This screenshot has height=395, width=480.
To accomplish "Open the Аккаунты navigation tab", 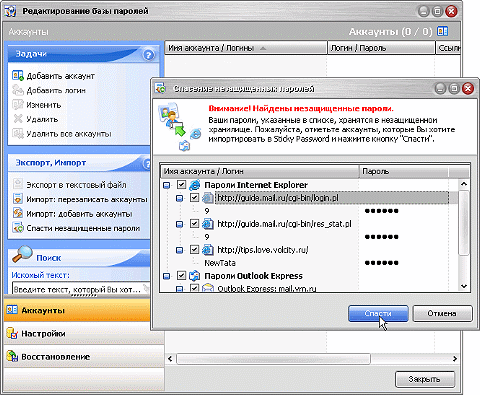I will (x=77, y=310).
